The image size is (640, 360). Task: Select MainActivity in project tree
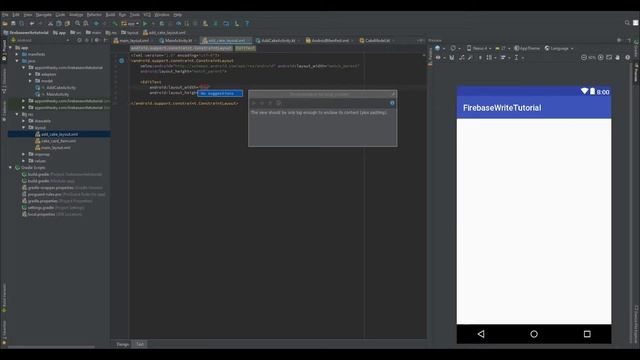[57, 94]
